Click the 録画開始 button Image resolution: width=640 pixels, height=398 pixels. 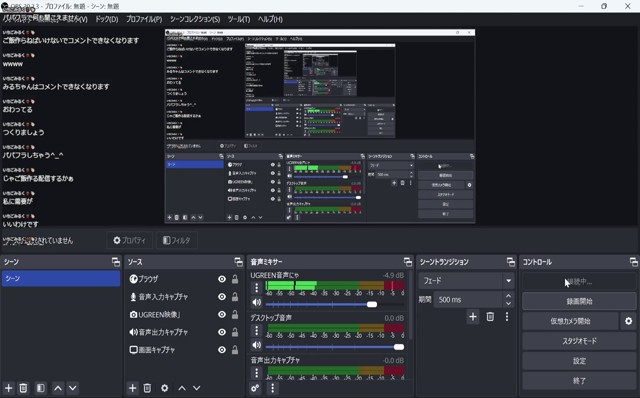coord(579,301)
